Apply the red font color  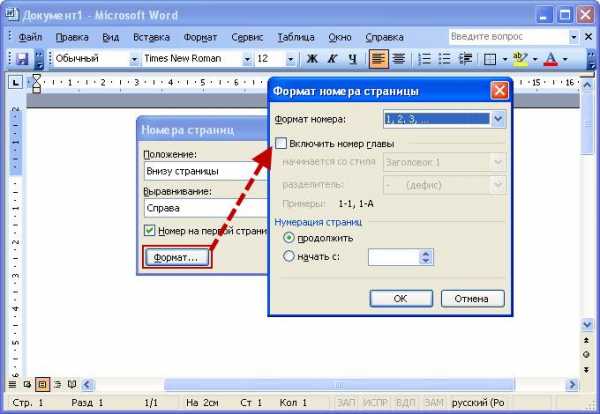coord(551,59)
